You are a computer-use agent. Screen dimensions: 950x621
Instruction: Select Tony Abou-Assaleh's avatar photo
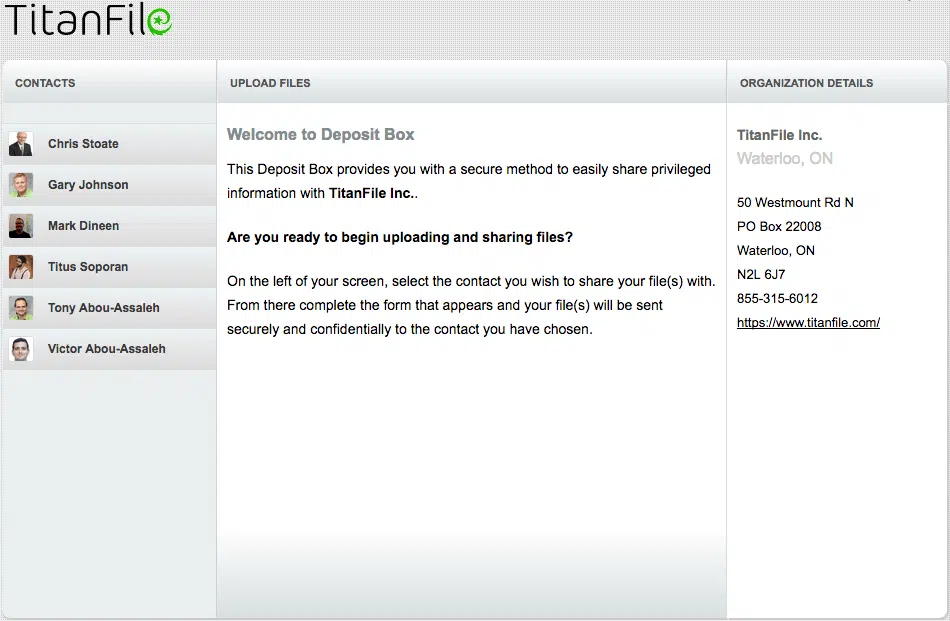21,308
